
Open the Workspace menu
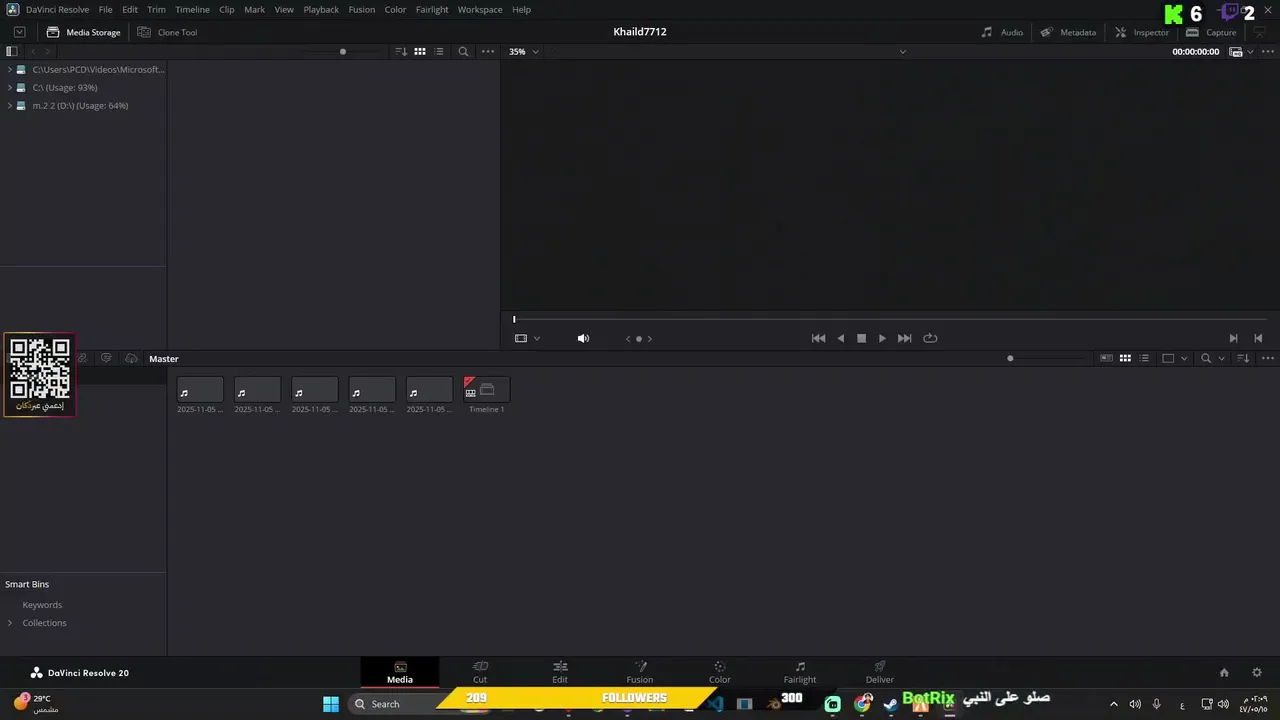(480, 9)
